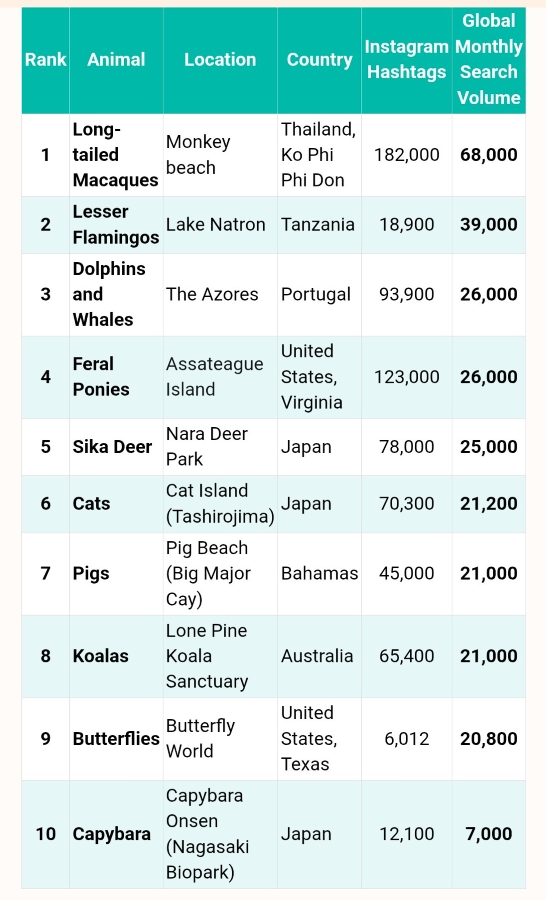This screenshot has height=900, width=546.
Task: Select the 182,000 hashtags value
Action: click(x=406, y=155)
